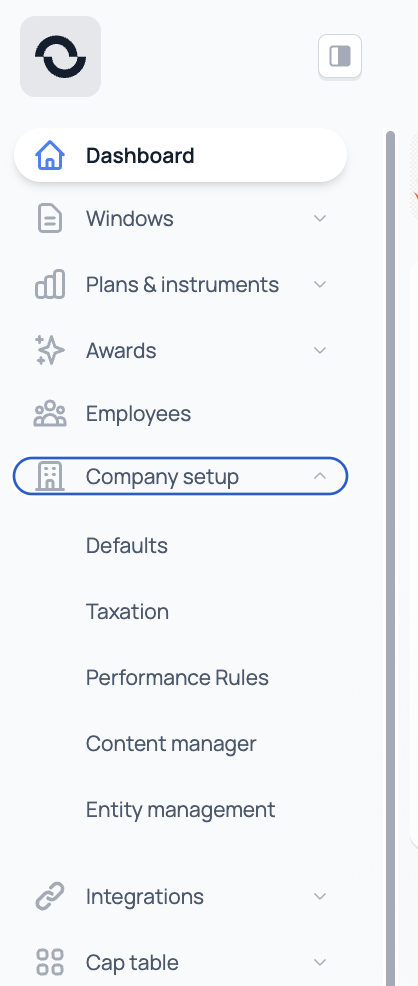Expand the Plans & instruments chevron
The width and height of the screenshot is (418, 986).
[320, 284]
